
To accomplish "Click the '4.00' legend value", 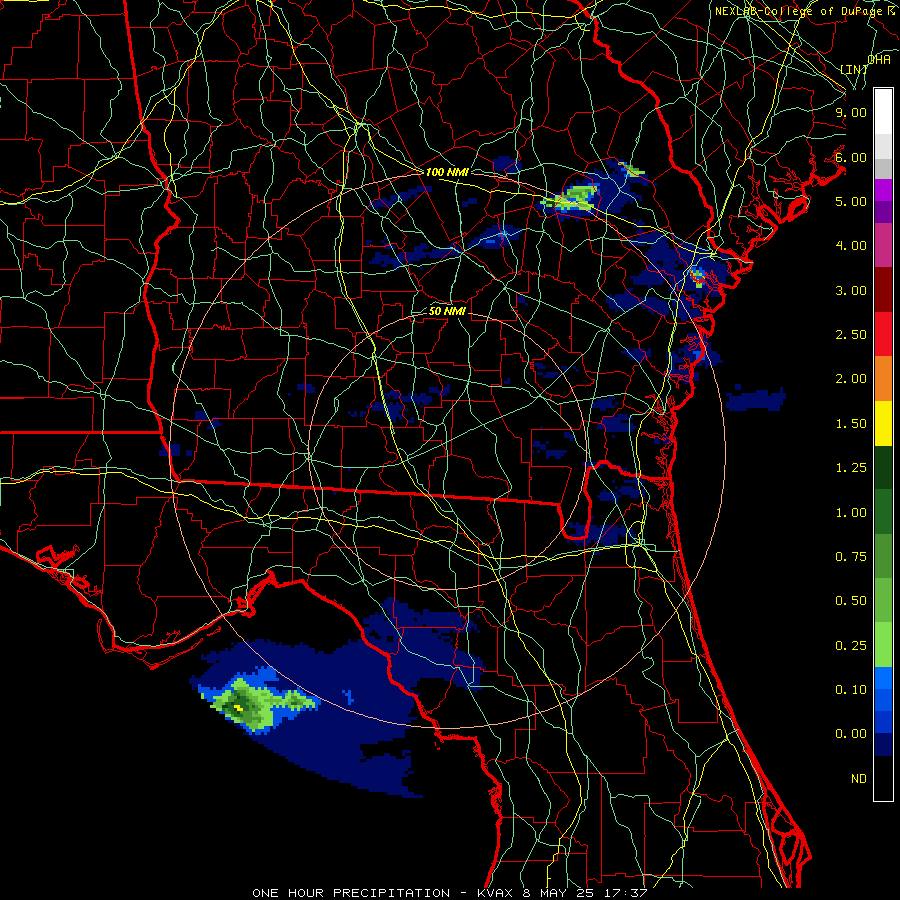I will click(851, 245).
